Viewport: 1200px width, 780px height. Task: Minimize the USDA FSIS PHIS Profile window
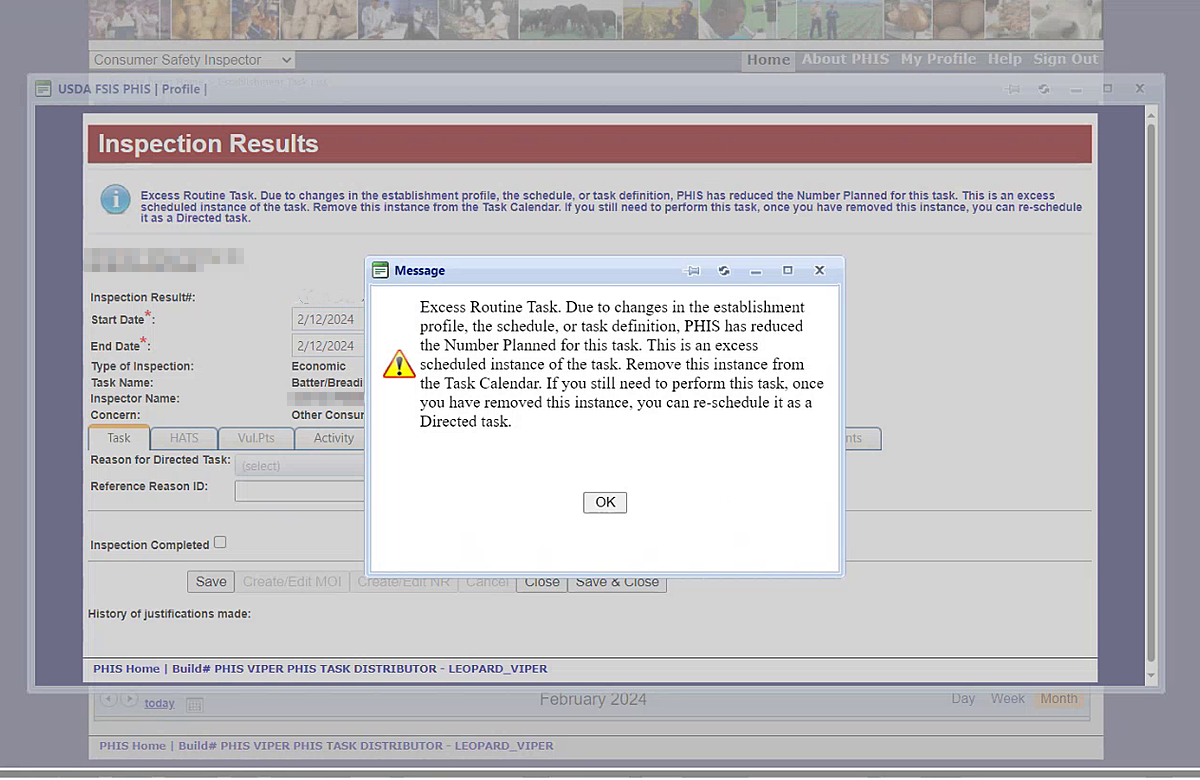(x=1076, y=89)
